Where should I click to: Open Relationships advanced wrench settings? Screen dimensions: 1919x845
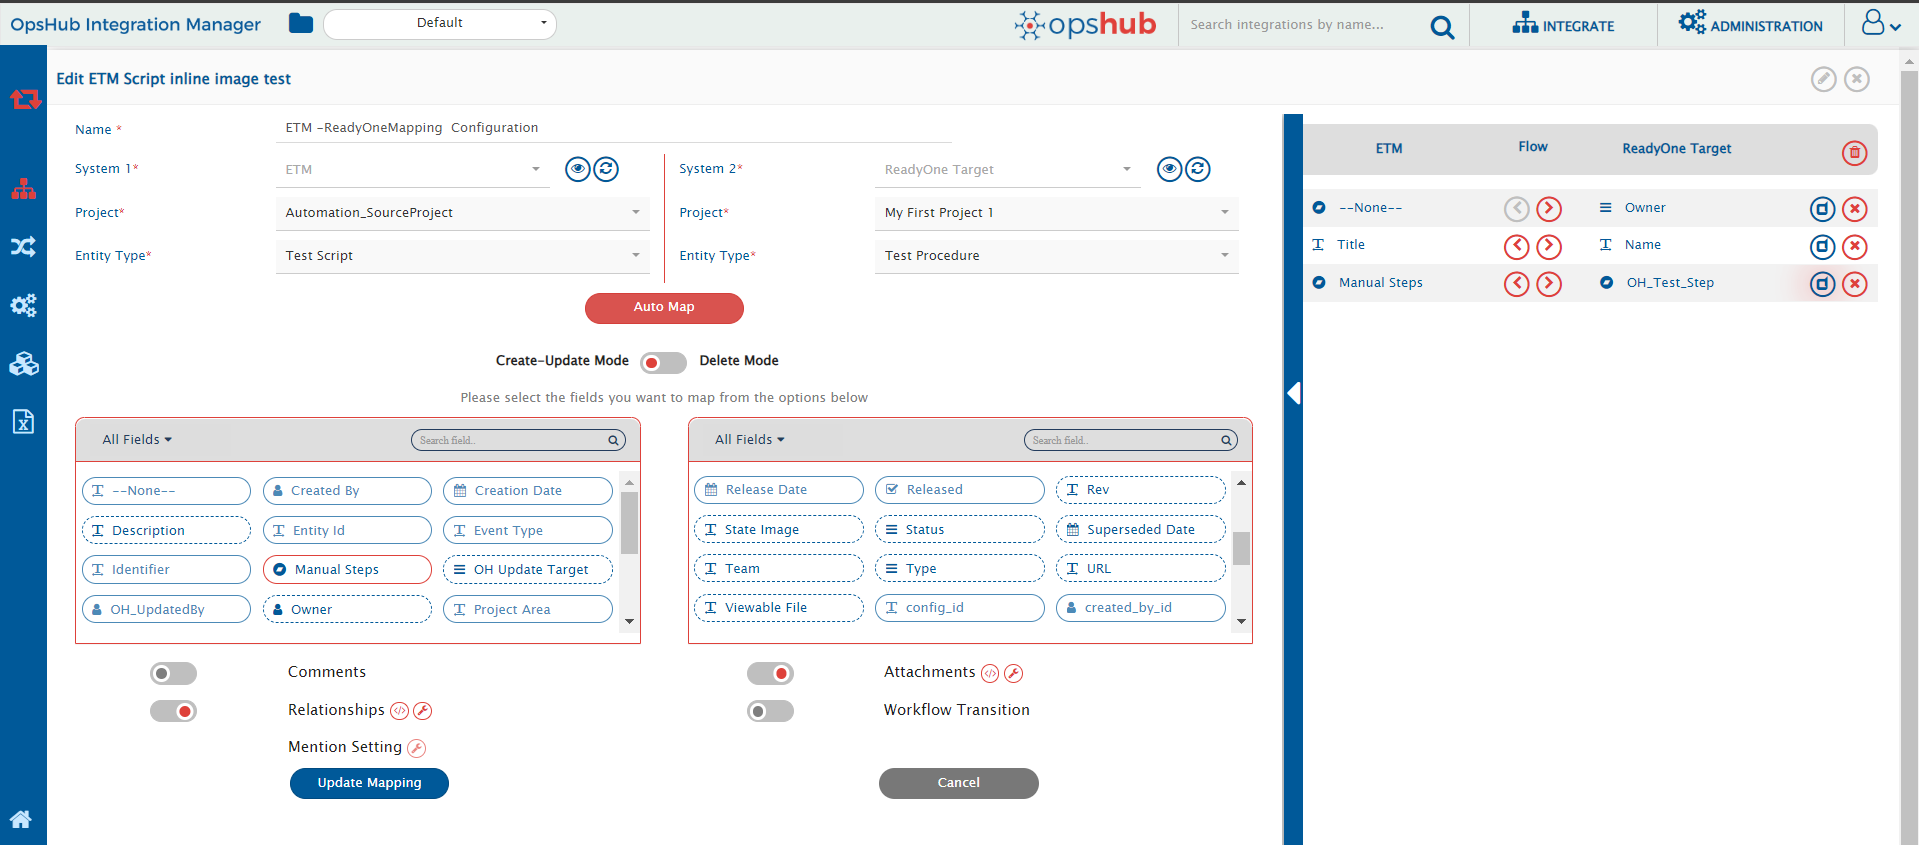pos(423,711)
